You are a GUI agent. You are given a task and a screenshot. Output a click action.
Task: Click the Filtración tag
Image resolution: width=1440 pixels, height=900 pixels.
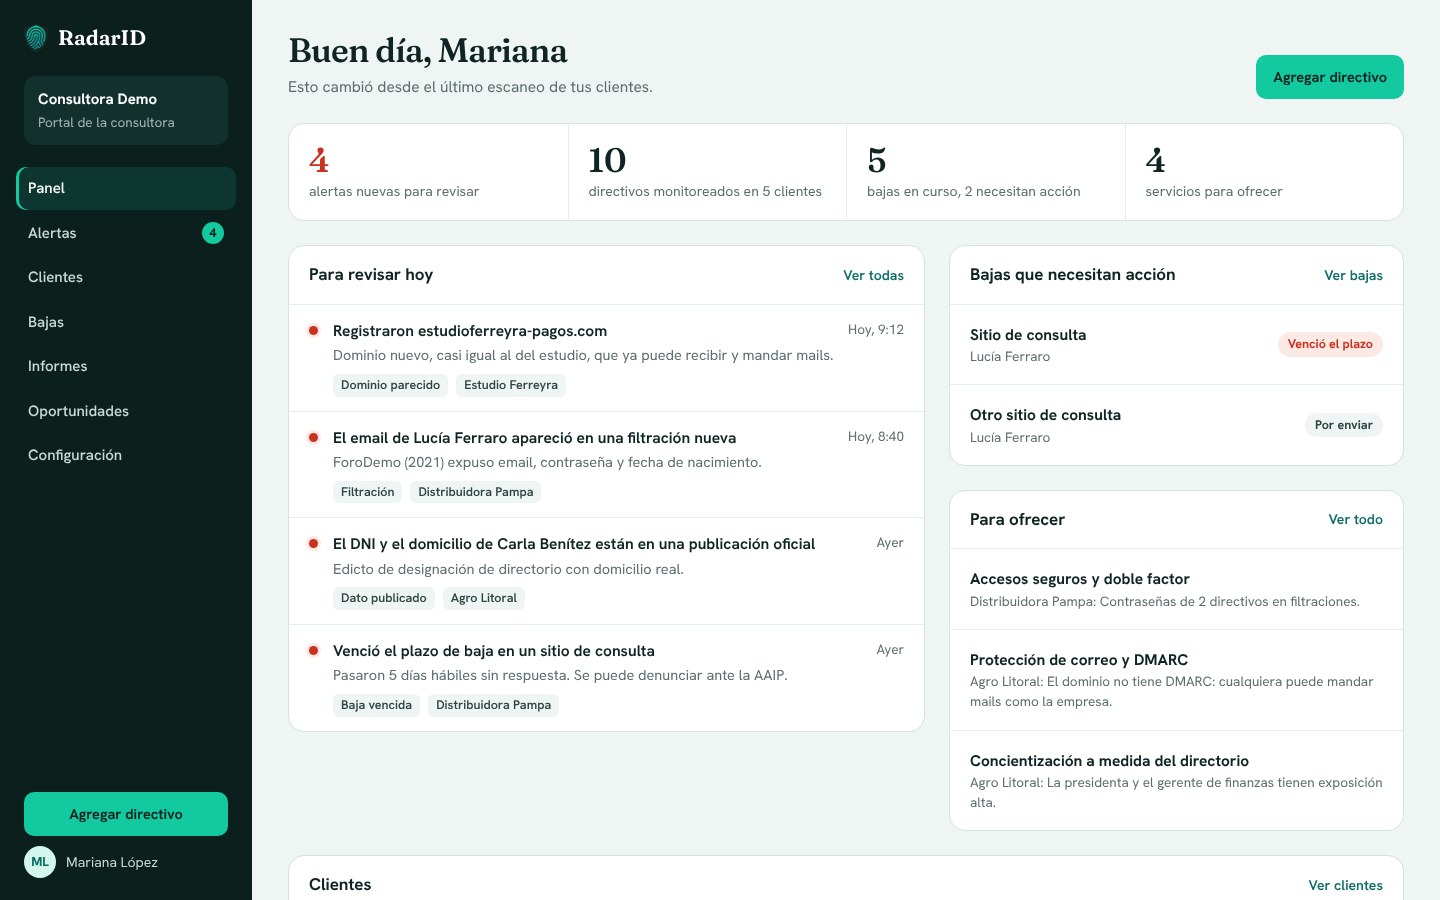pyautogui.click(x=367, y=492)
